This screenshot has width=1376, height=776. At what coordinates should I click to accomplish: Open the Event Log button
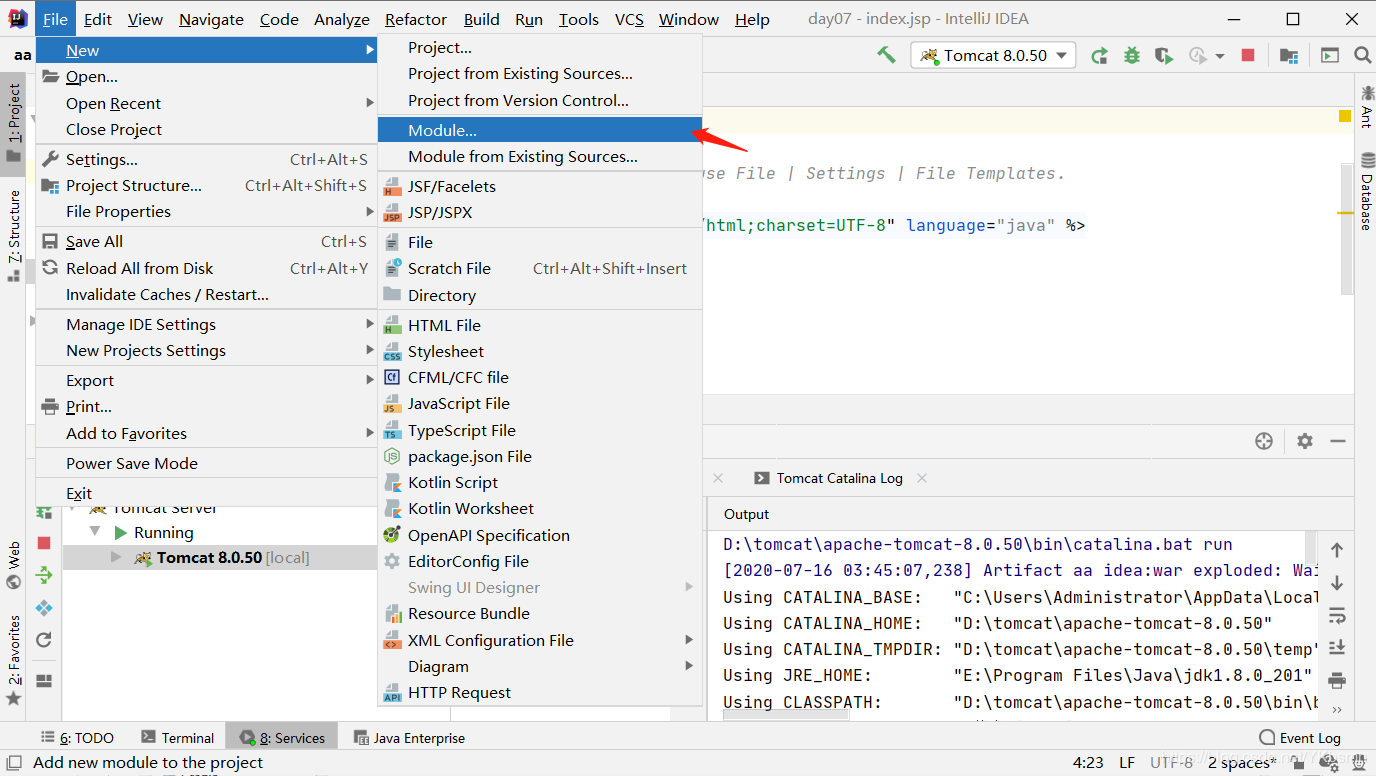(x=1300, y=738)
